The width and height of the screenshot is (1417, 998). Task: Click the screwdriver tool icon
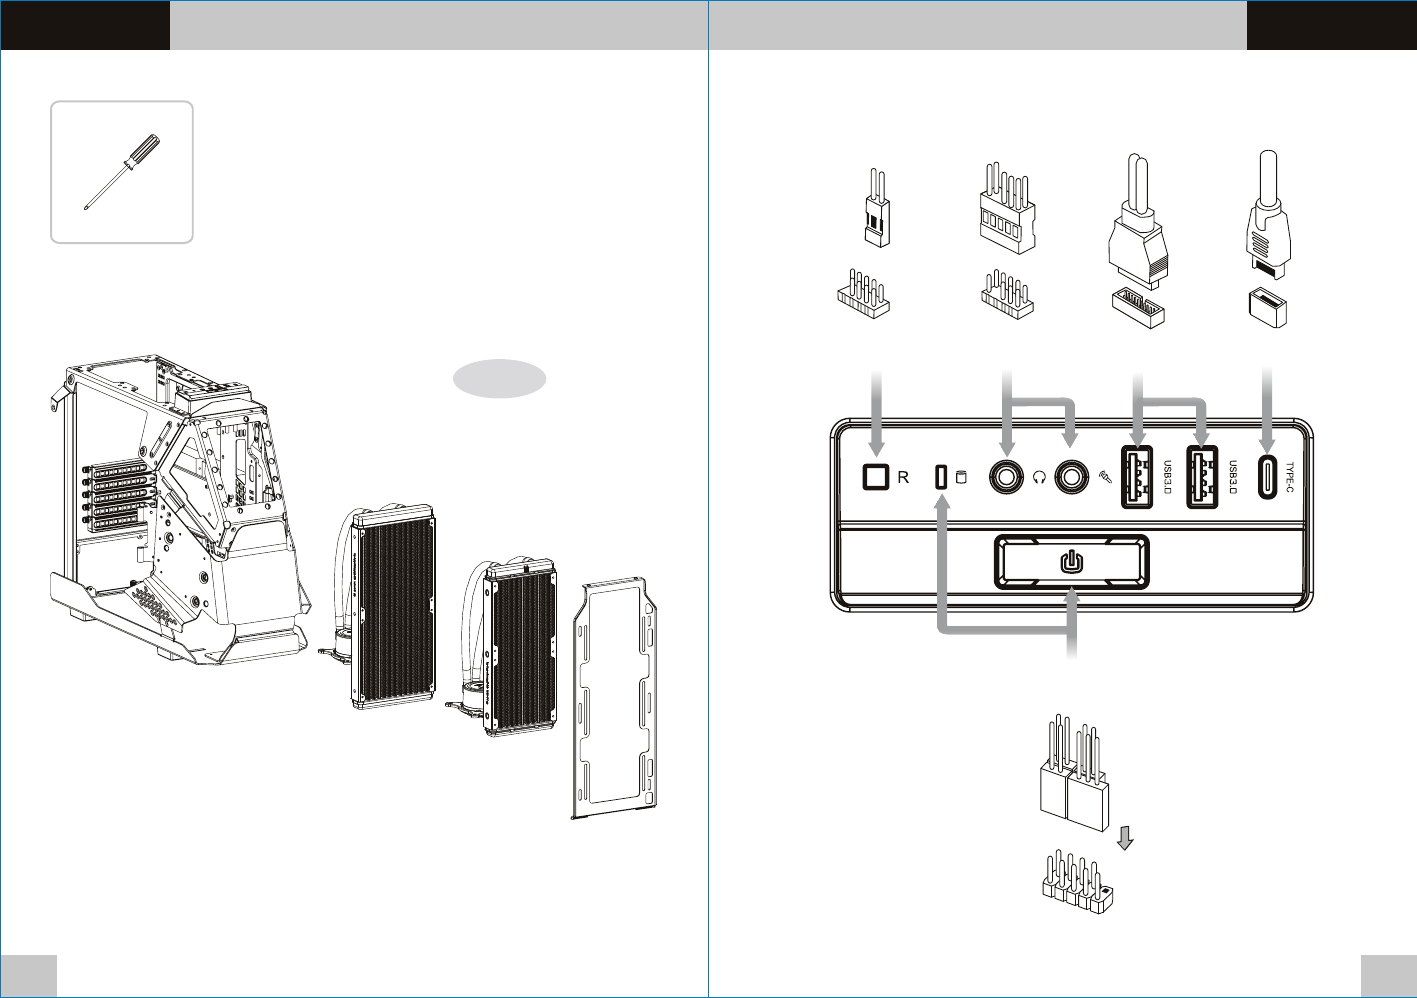121,172
